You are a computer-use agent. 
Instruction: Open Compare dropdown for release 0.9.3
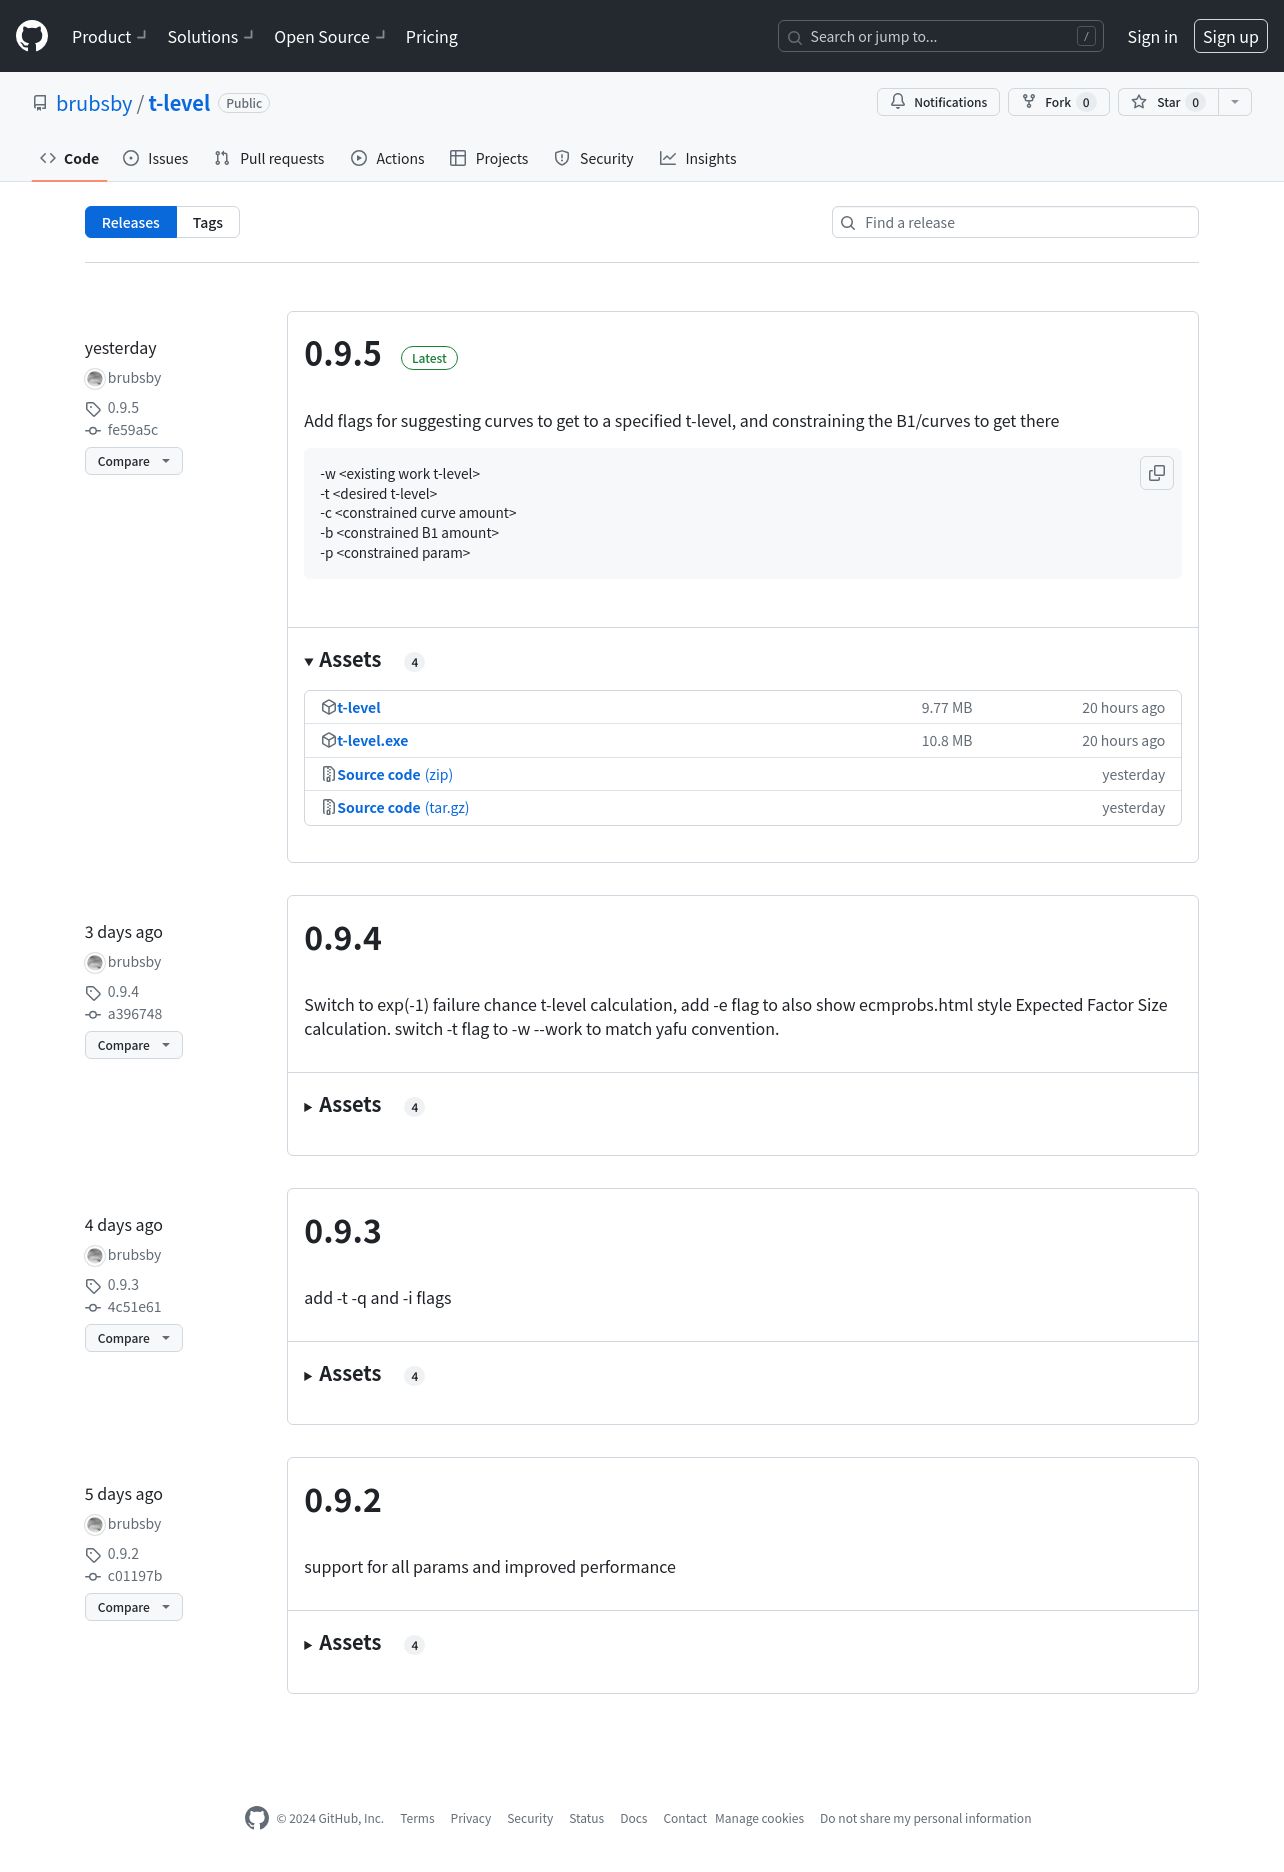point(134,1338)
